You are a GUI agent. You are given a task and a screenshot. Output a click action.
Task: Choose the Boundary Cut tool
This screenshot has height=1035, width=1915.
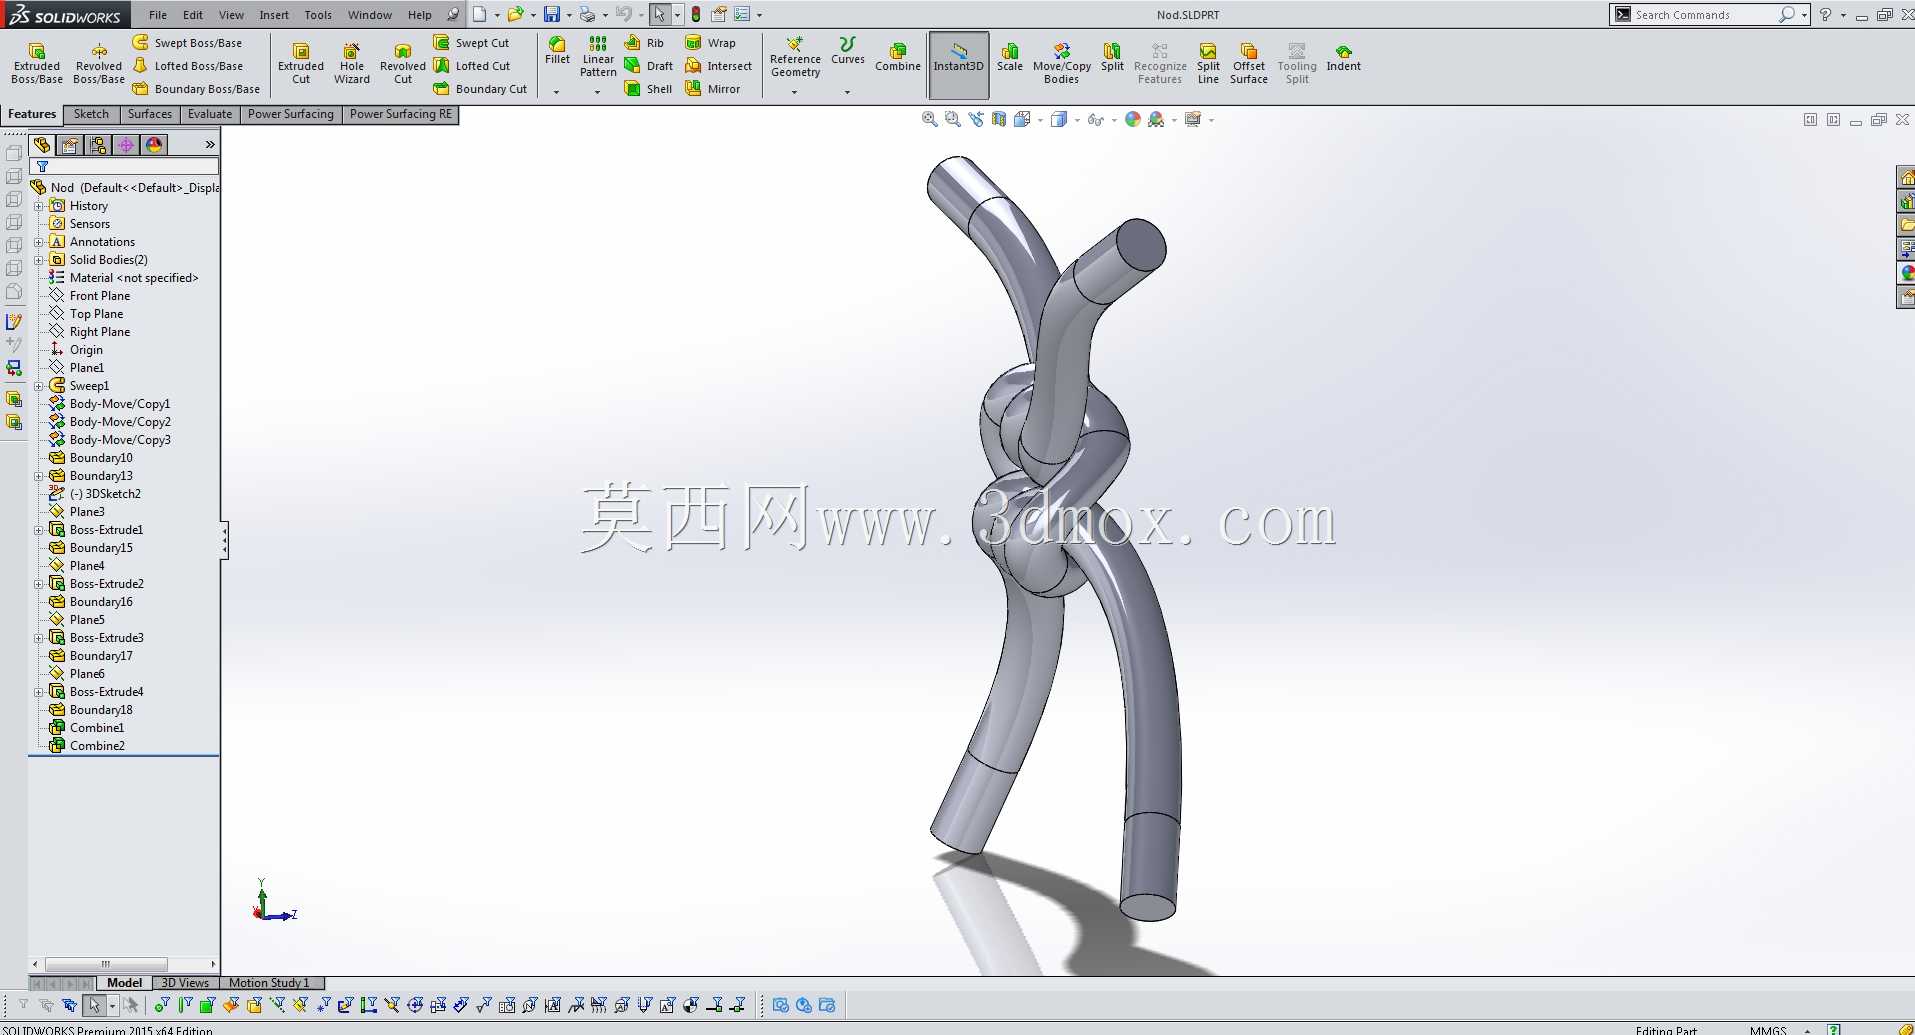[480, 89]
